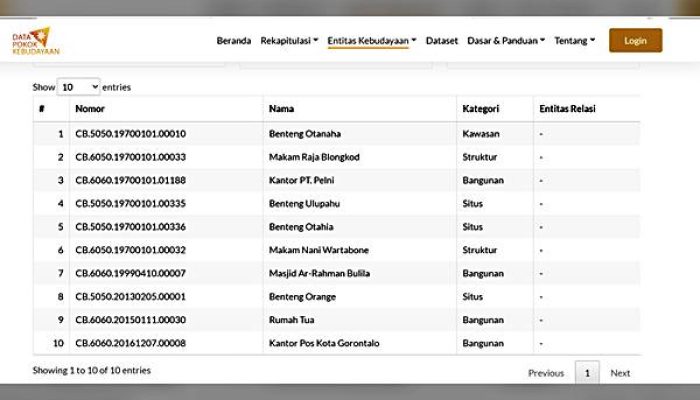Click the Previous pagination link
Image resolution: width=700 pixels, height=400 pixels.
pos(546,373)
